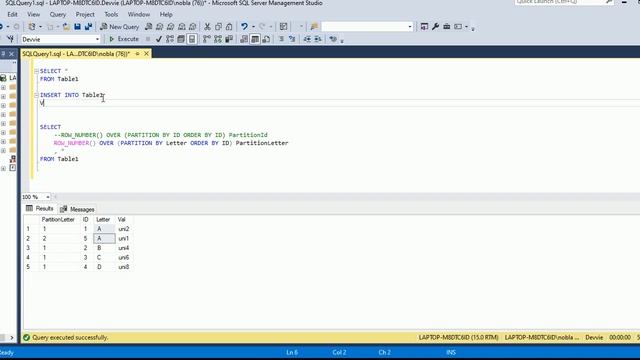The image size is (640, 360).
Task: Select Results to File icon
Action: point(266,39)
